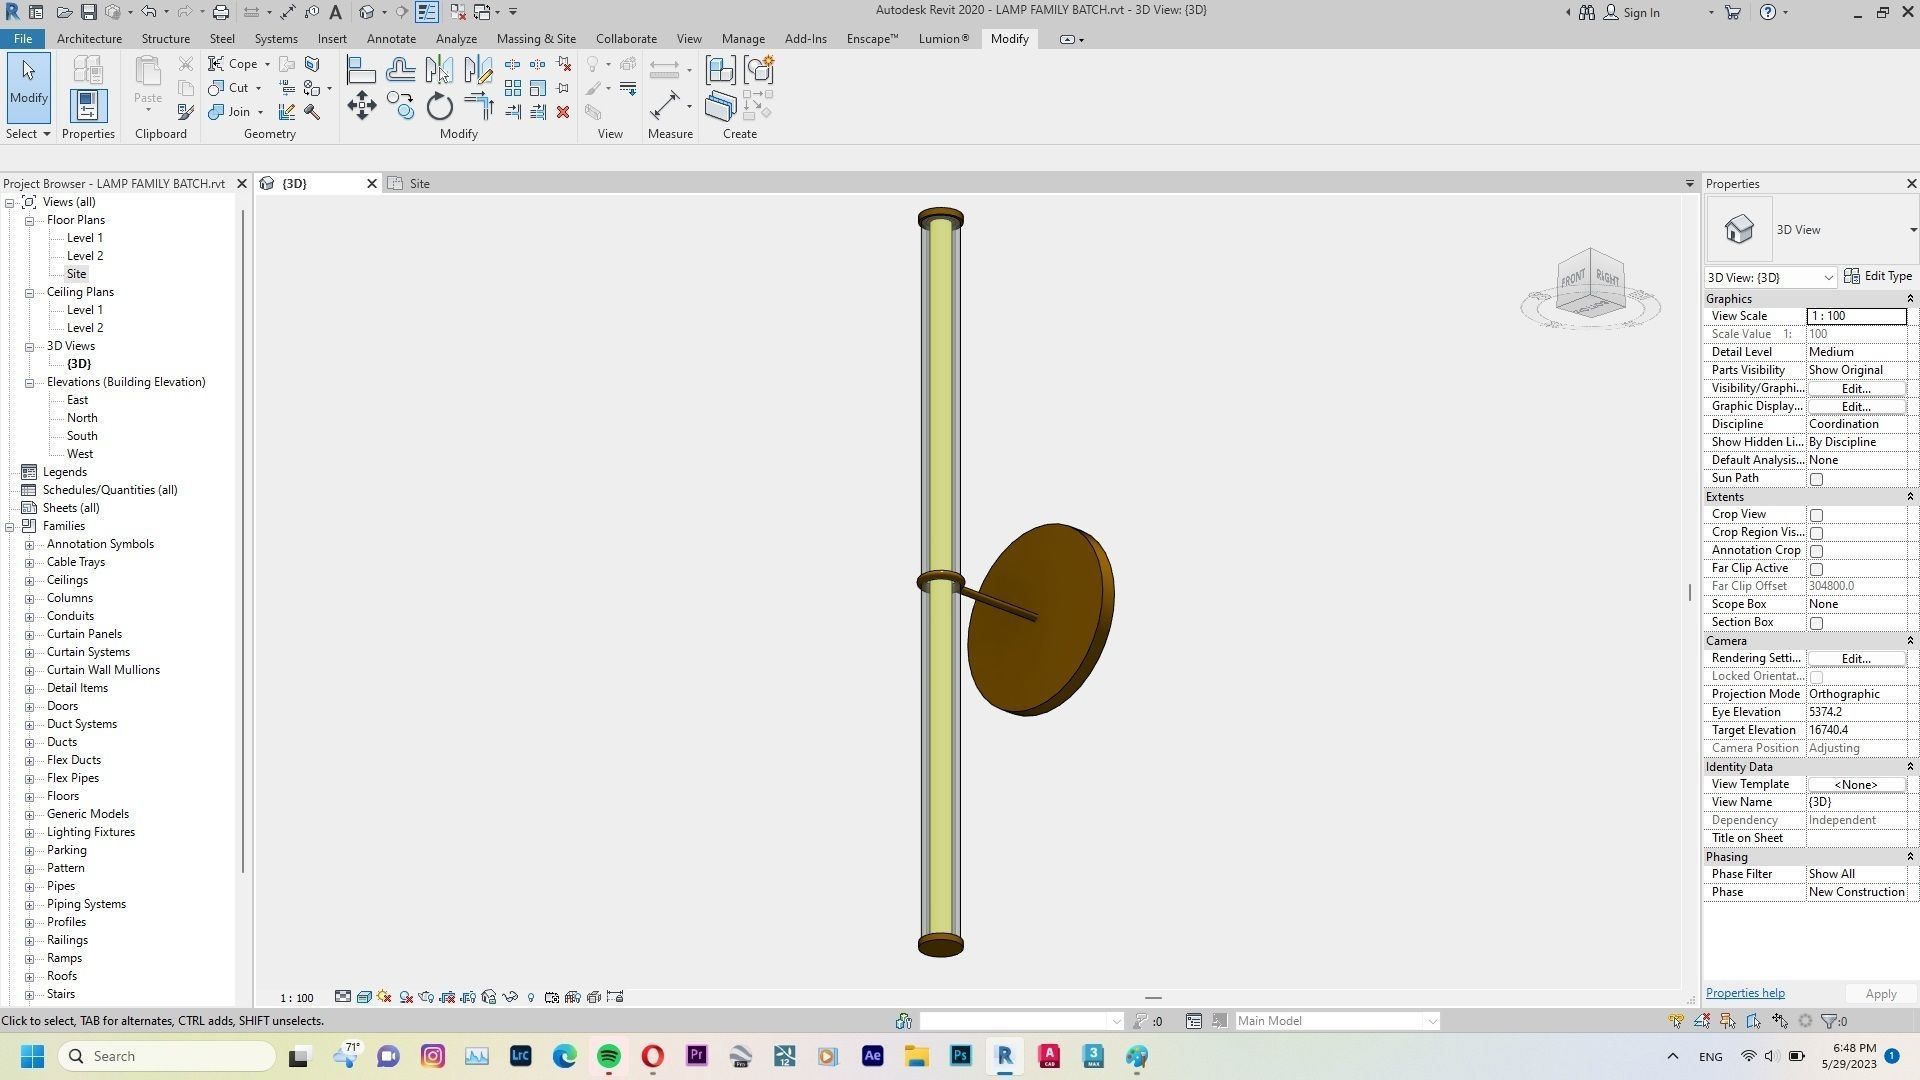
Task: Activate the Rotate tool
Action: pyautogui.click(x=439, y=106)
